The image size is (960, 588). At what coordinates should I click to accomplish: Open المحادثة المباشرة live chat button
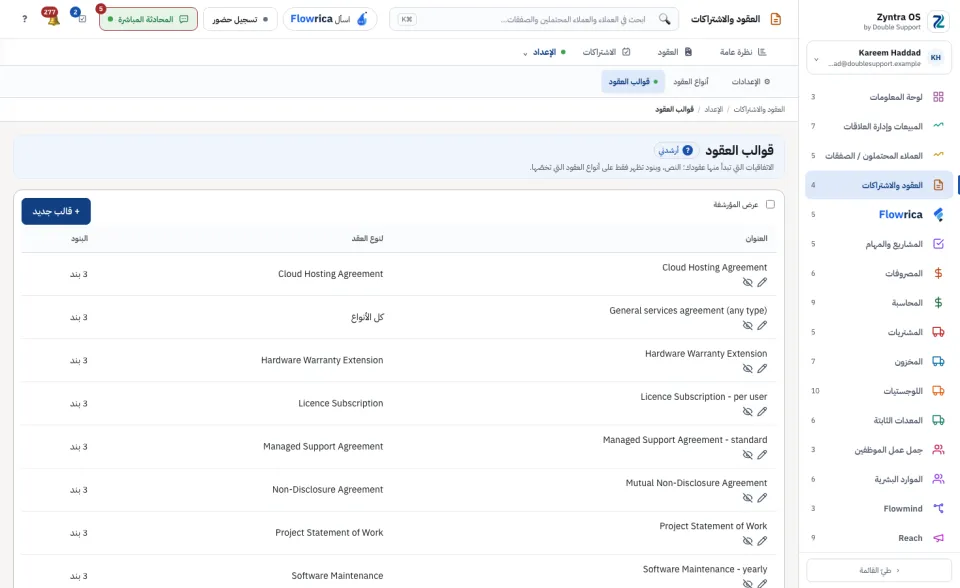click(x=148, y=19)
